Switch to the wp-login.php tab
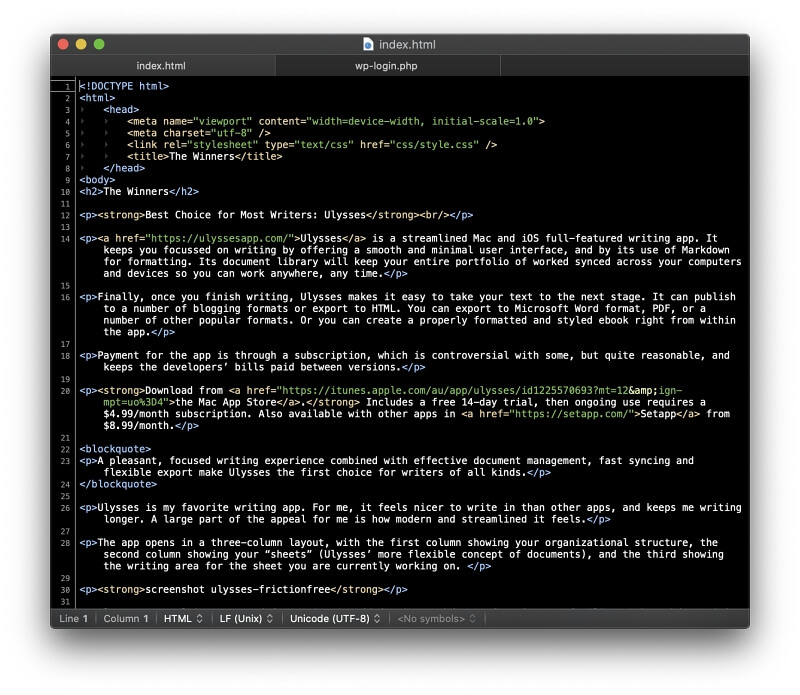Image resolution: width=800 pixels, height=695 pixels. click(386, 66)
